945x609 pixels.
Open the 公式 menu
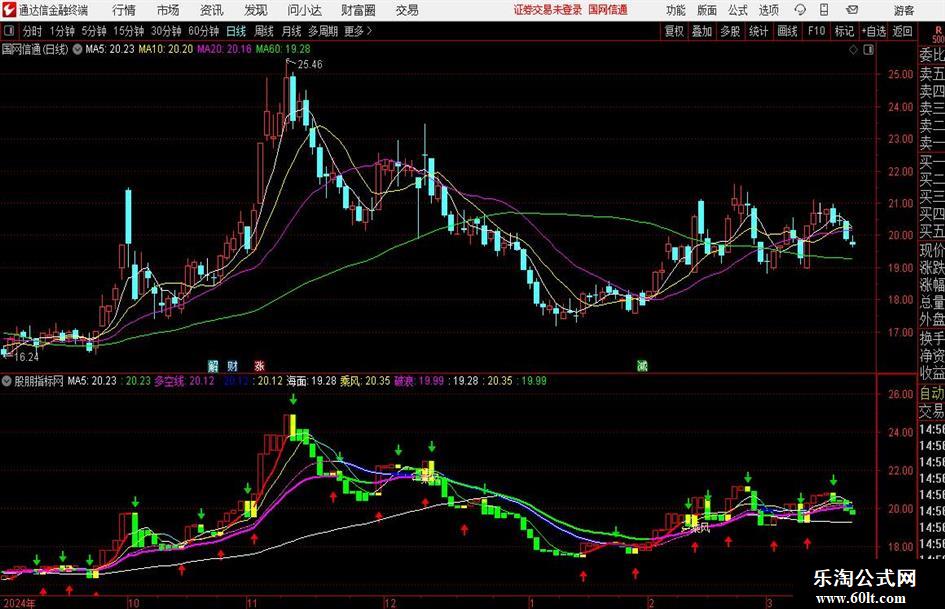click(x=737, y=10)
